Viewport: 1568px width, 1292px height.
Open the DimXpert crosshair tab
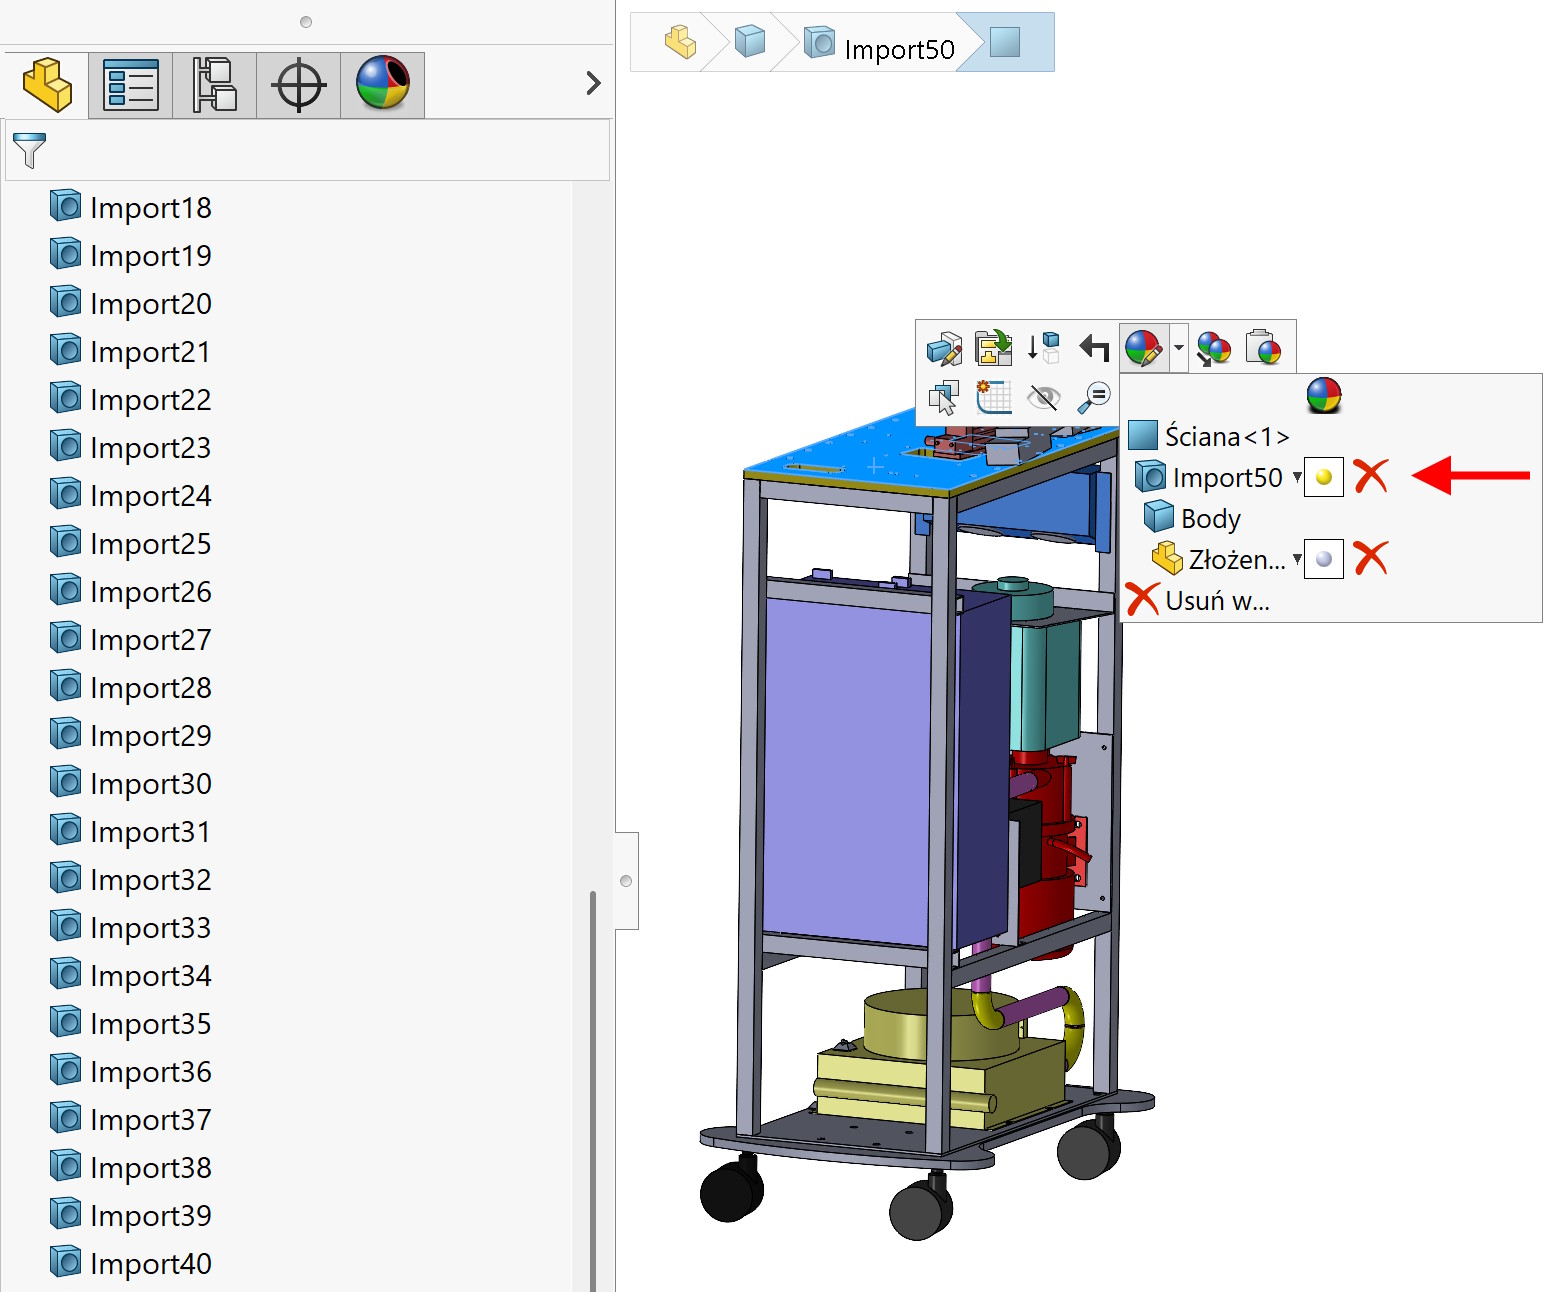click(299, 85)
